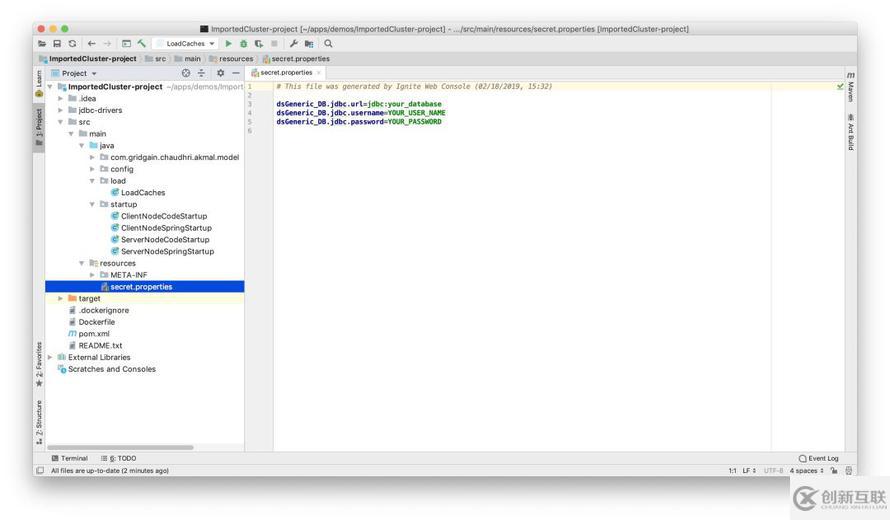Screen dimensions: 890x520
Task: Click the scroll-from-source target icon
Action: (186, 73)
